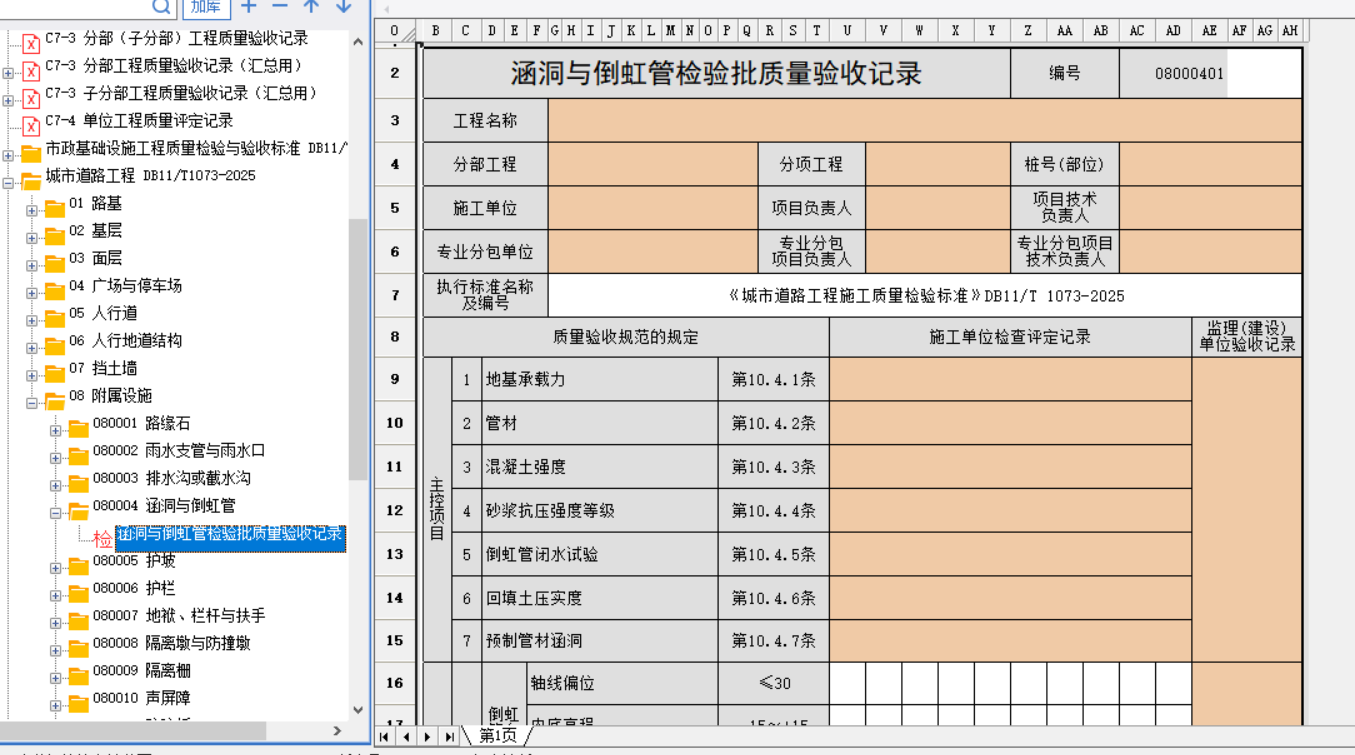Click the 项目负责人 input cell
Screen dimensions: 1355x755
click(938, 208)
